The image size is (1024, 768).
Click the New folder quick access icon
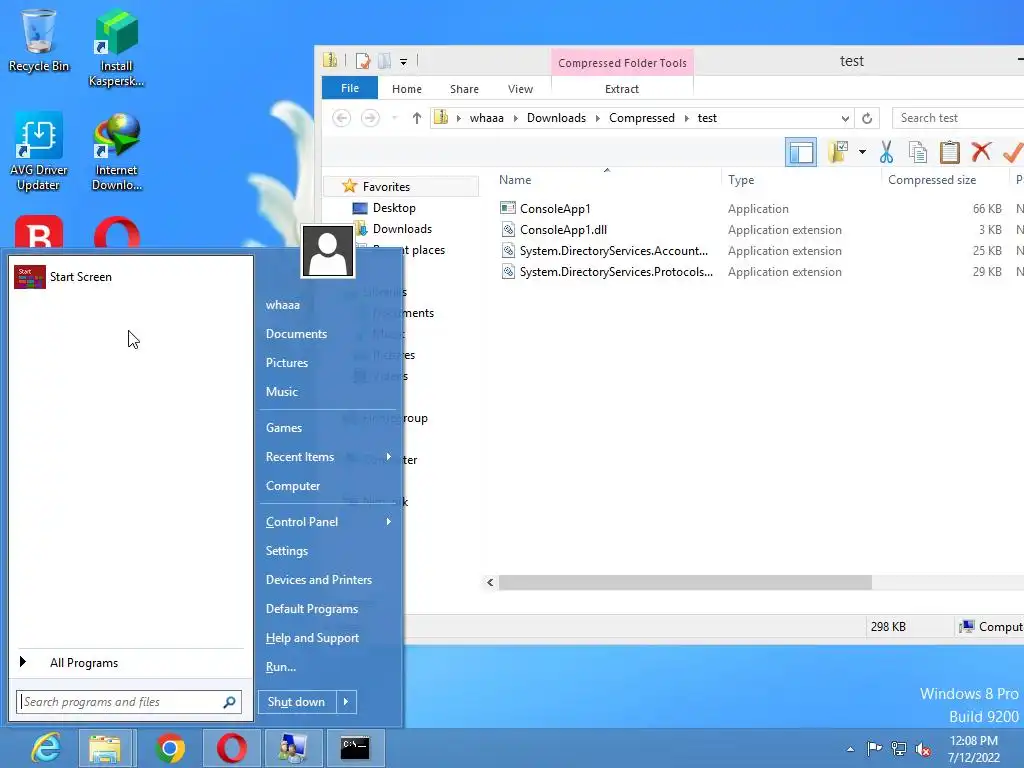[384, 61]
